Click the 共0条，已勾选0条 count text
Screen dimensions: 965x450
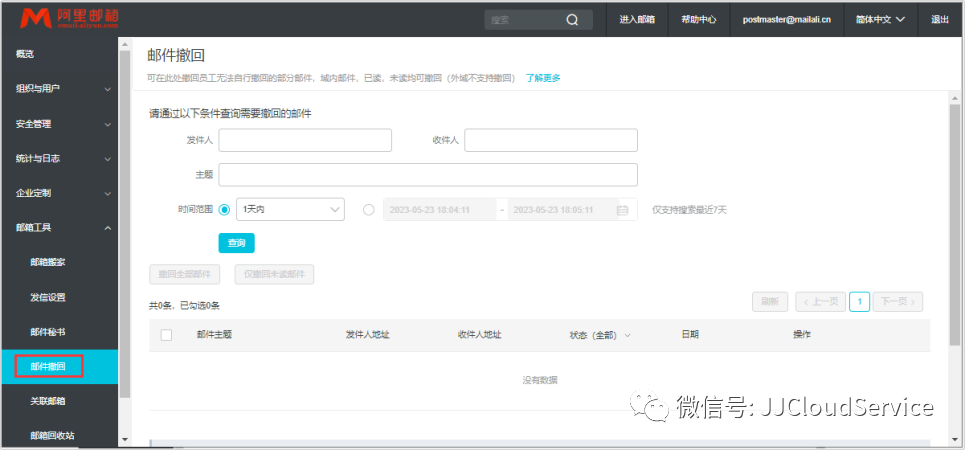(185, 305)
